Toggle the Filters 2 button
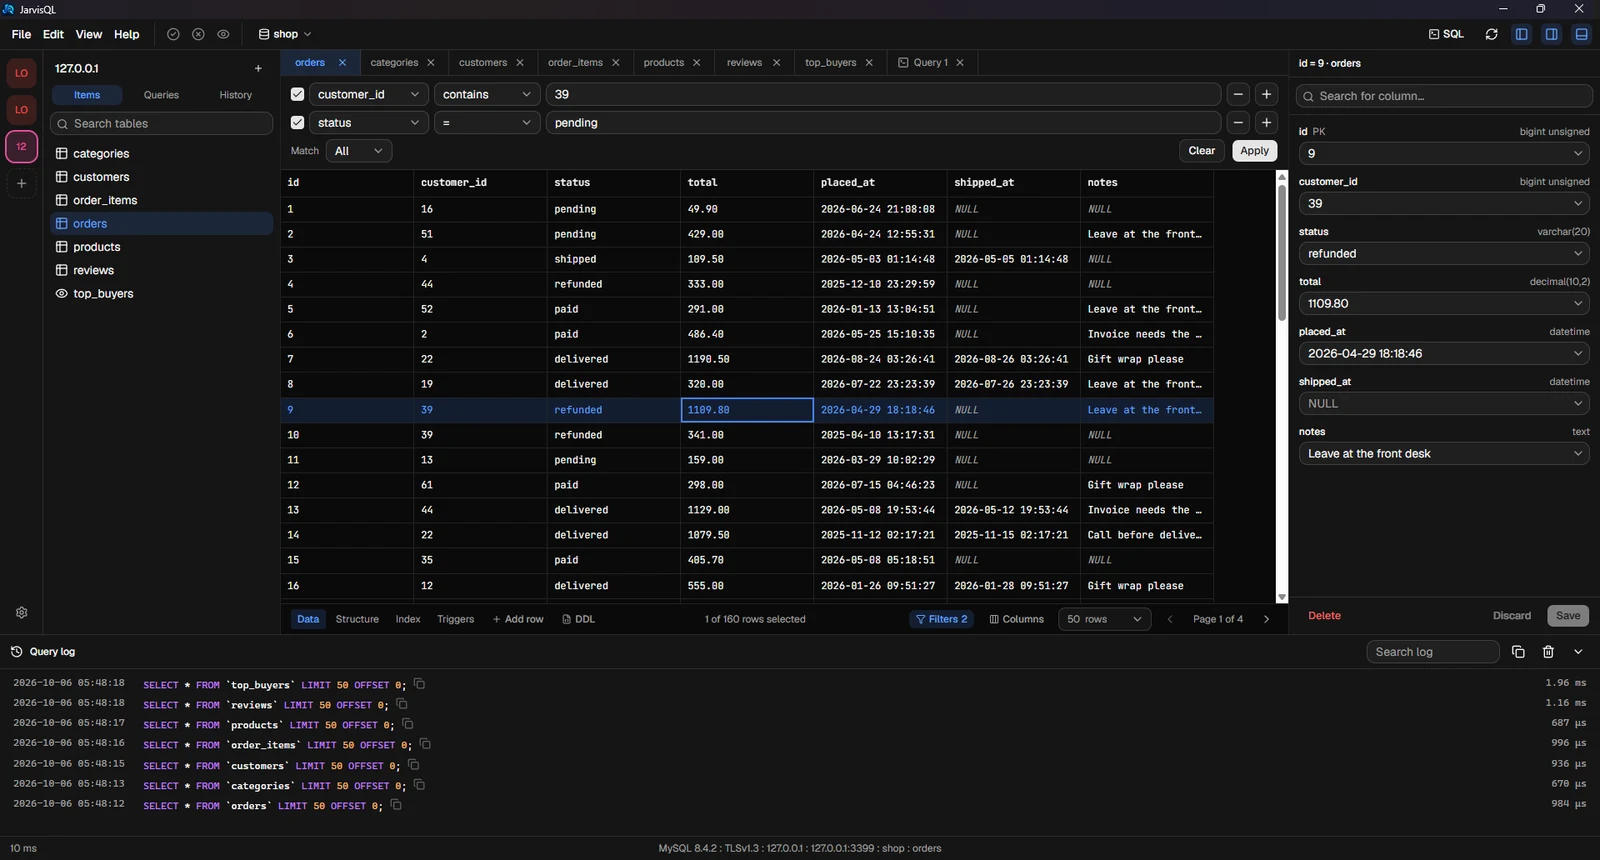This screenshot has height=860, width=1600. pos(941,619)
